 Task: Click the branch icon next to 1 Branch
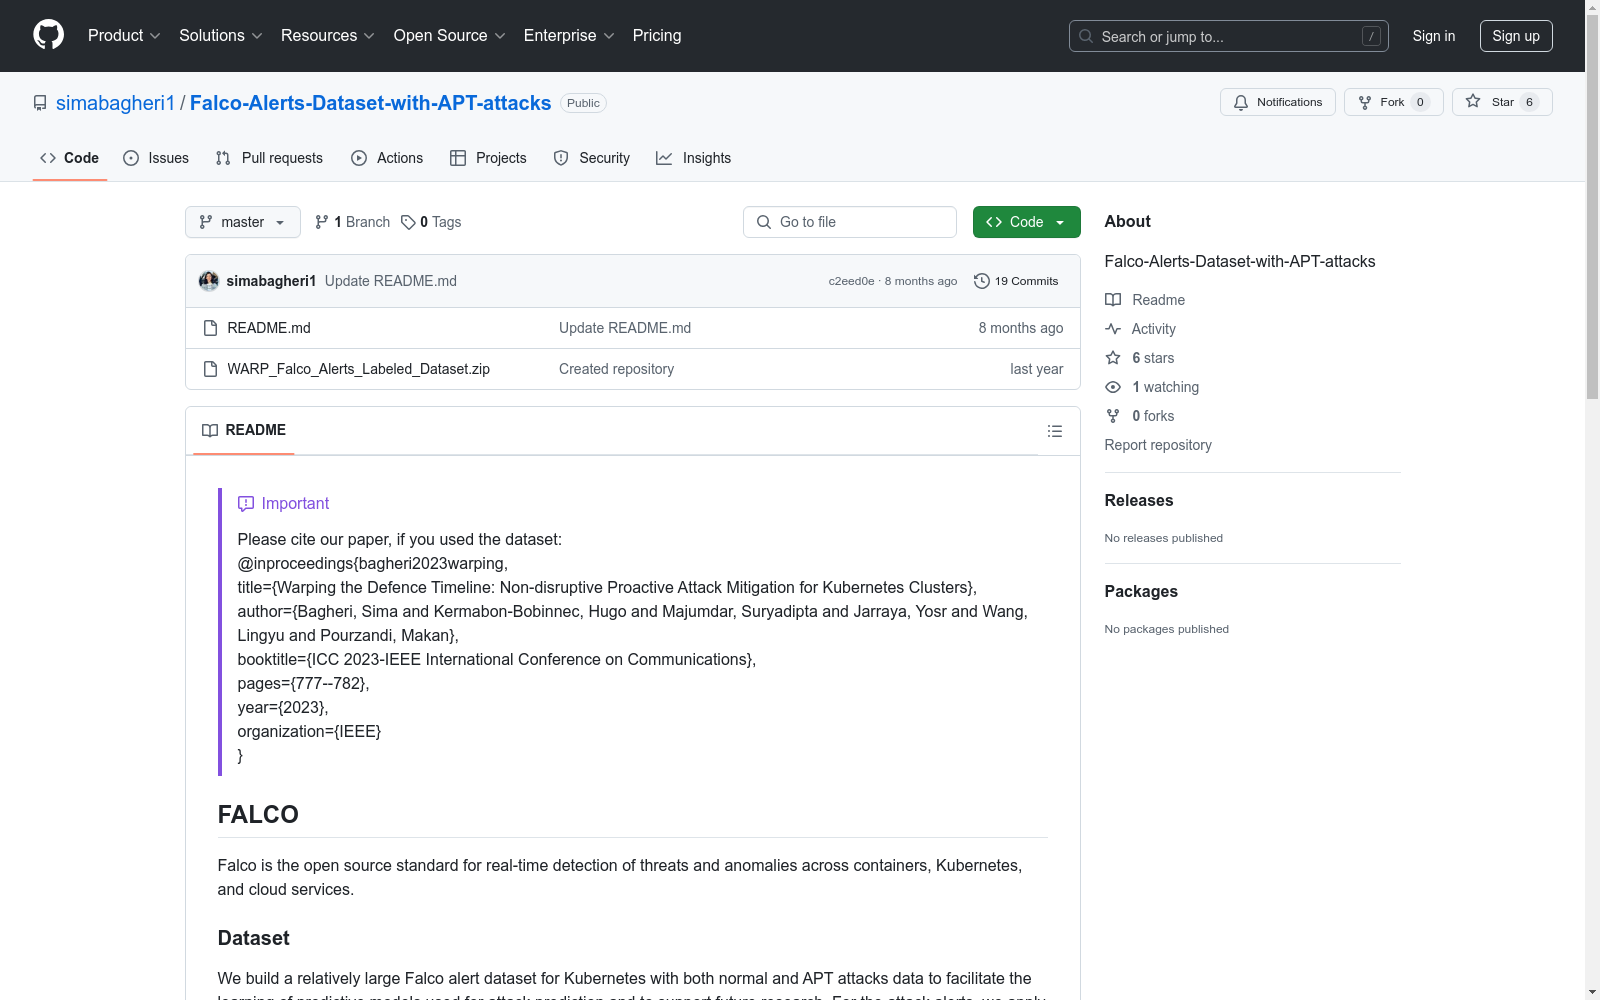322,222
